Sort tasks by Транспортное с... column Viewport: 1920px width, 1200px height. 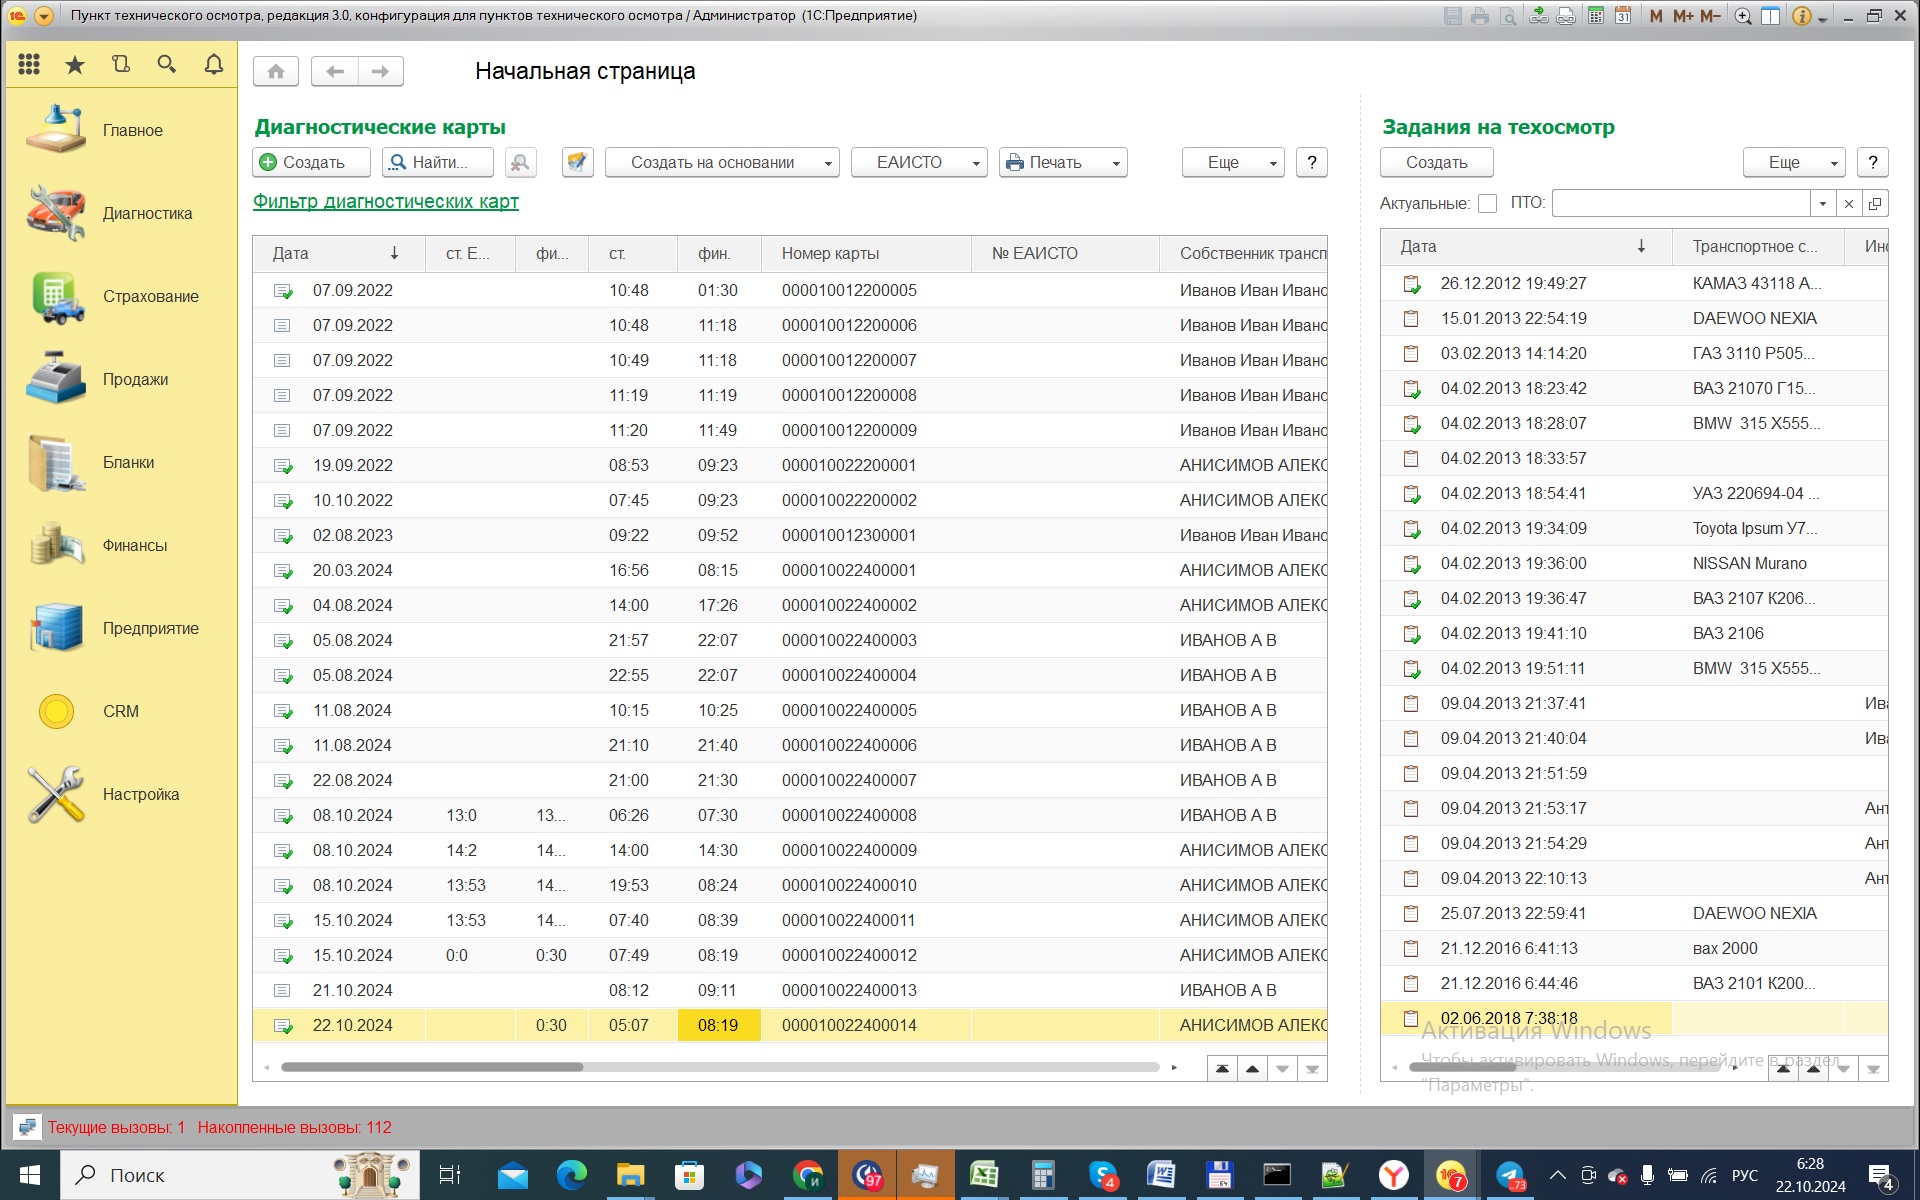click(1757, 246)
